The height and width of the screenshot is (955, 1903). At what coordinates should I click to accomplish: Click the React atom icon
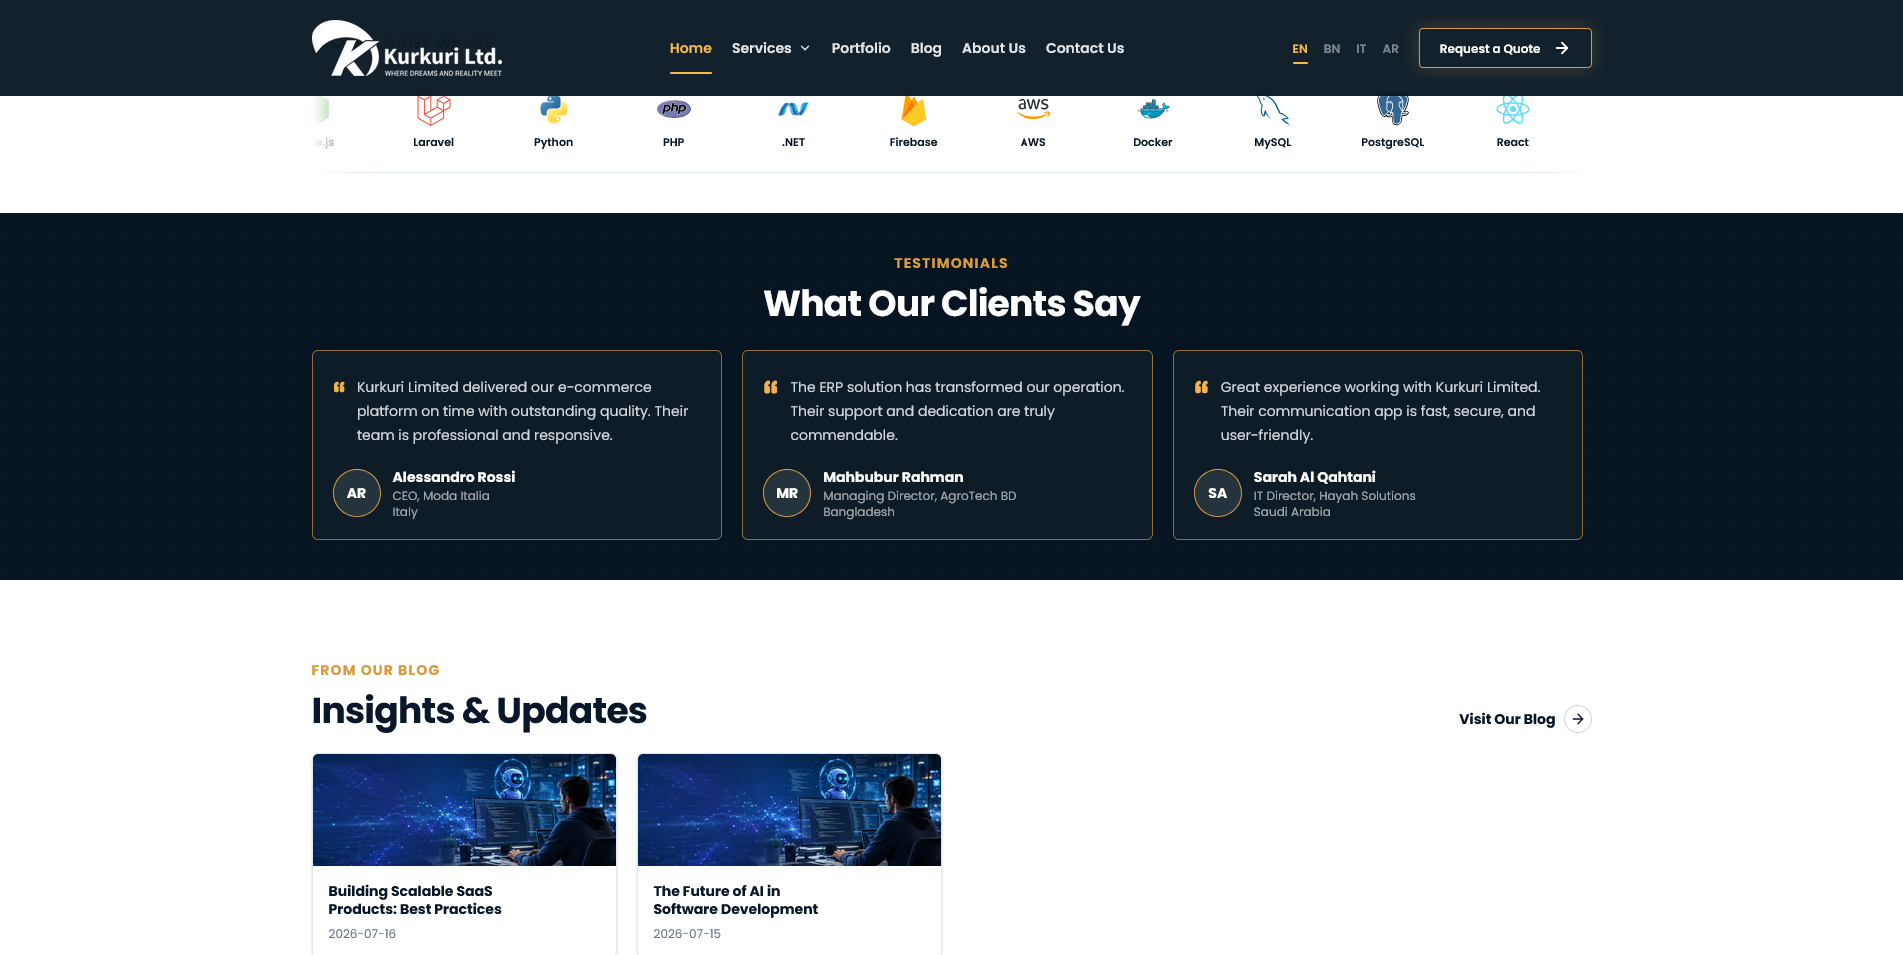[x=1512, y=109]
